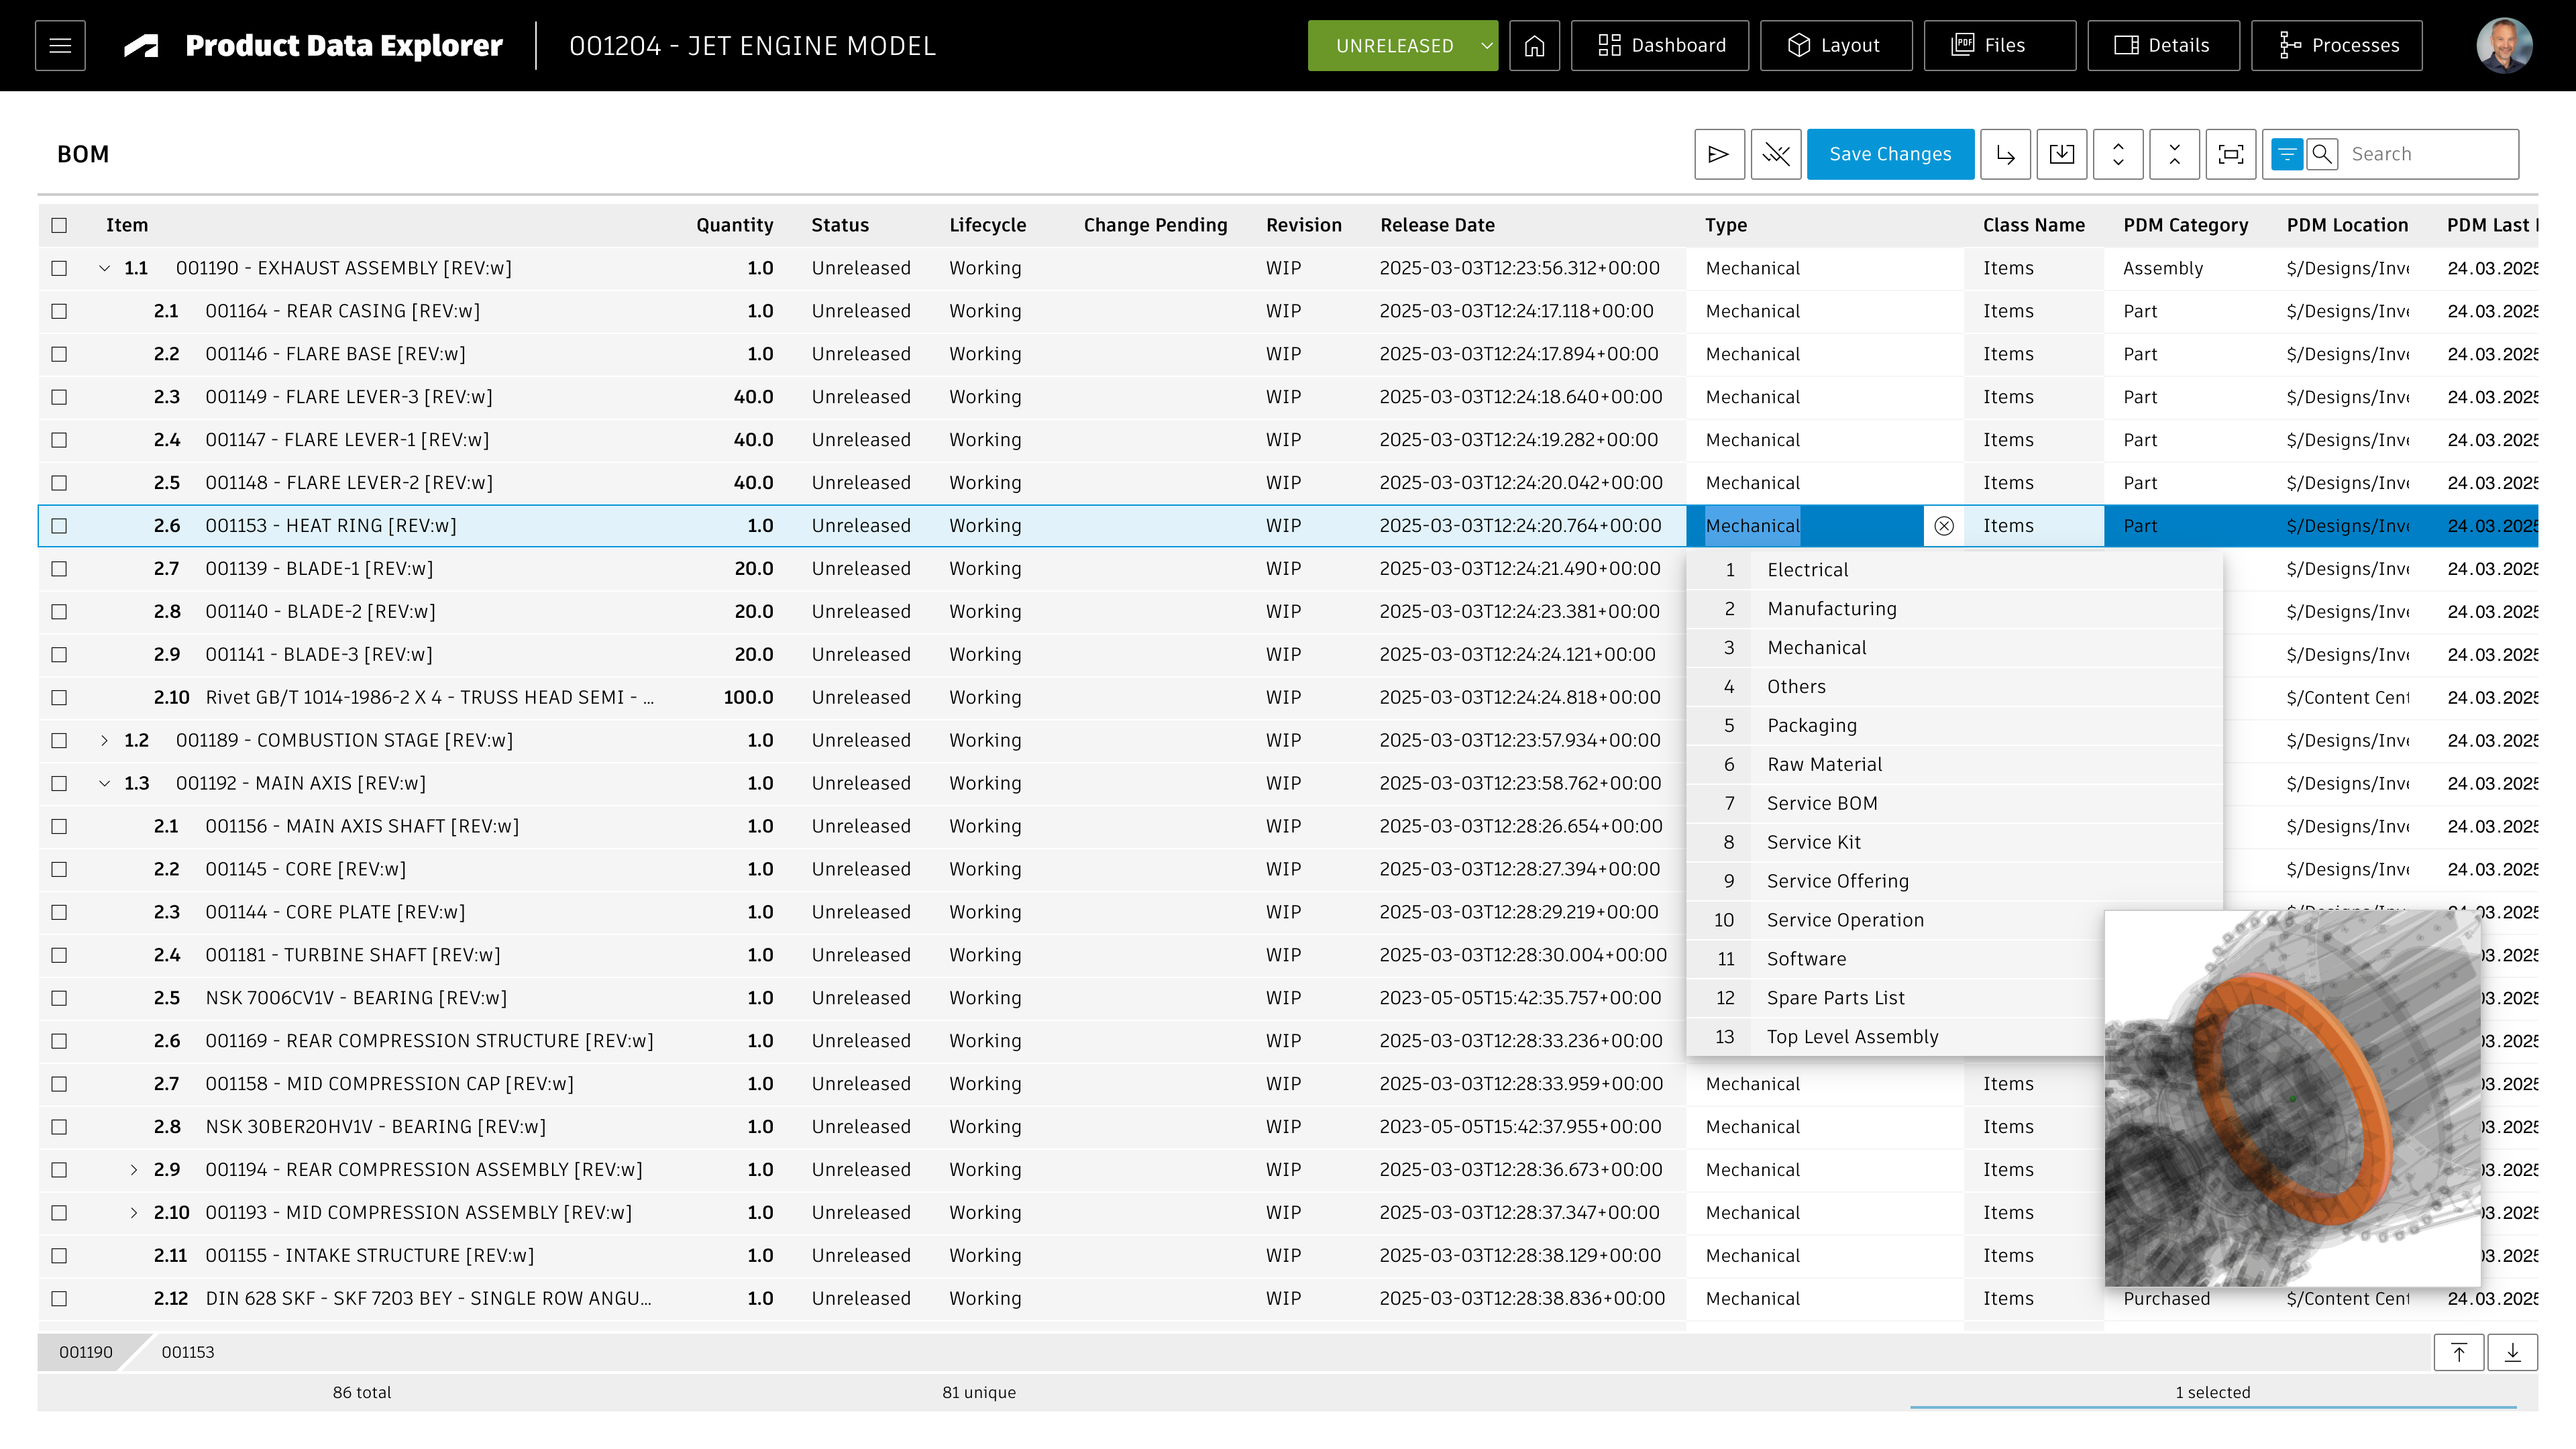Click the crossed-lines deselect toolbar icon

click(x=1776, y=154)
